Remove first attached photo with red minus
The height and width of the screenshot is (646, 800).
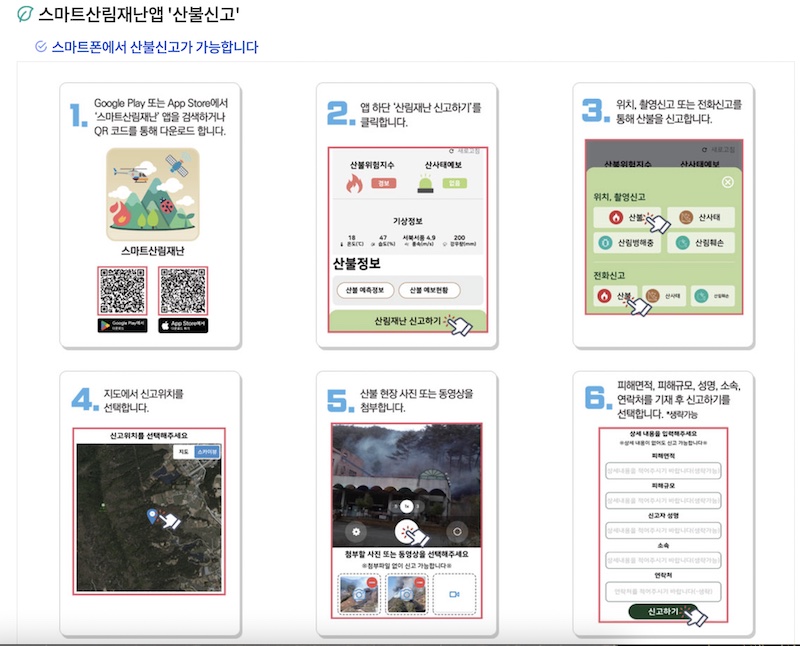click(x=372, y=582)
